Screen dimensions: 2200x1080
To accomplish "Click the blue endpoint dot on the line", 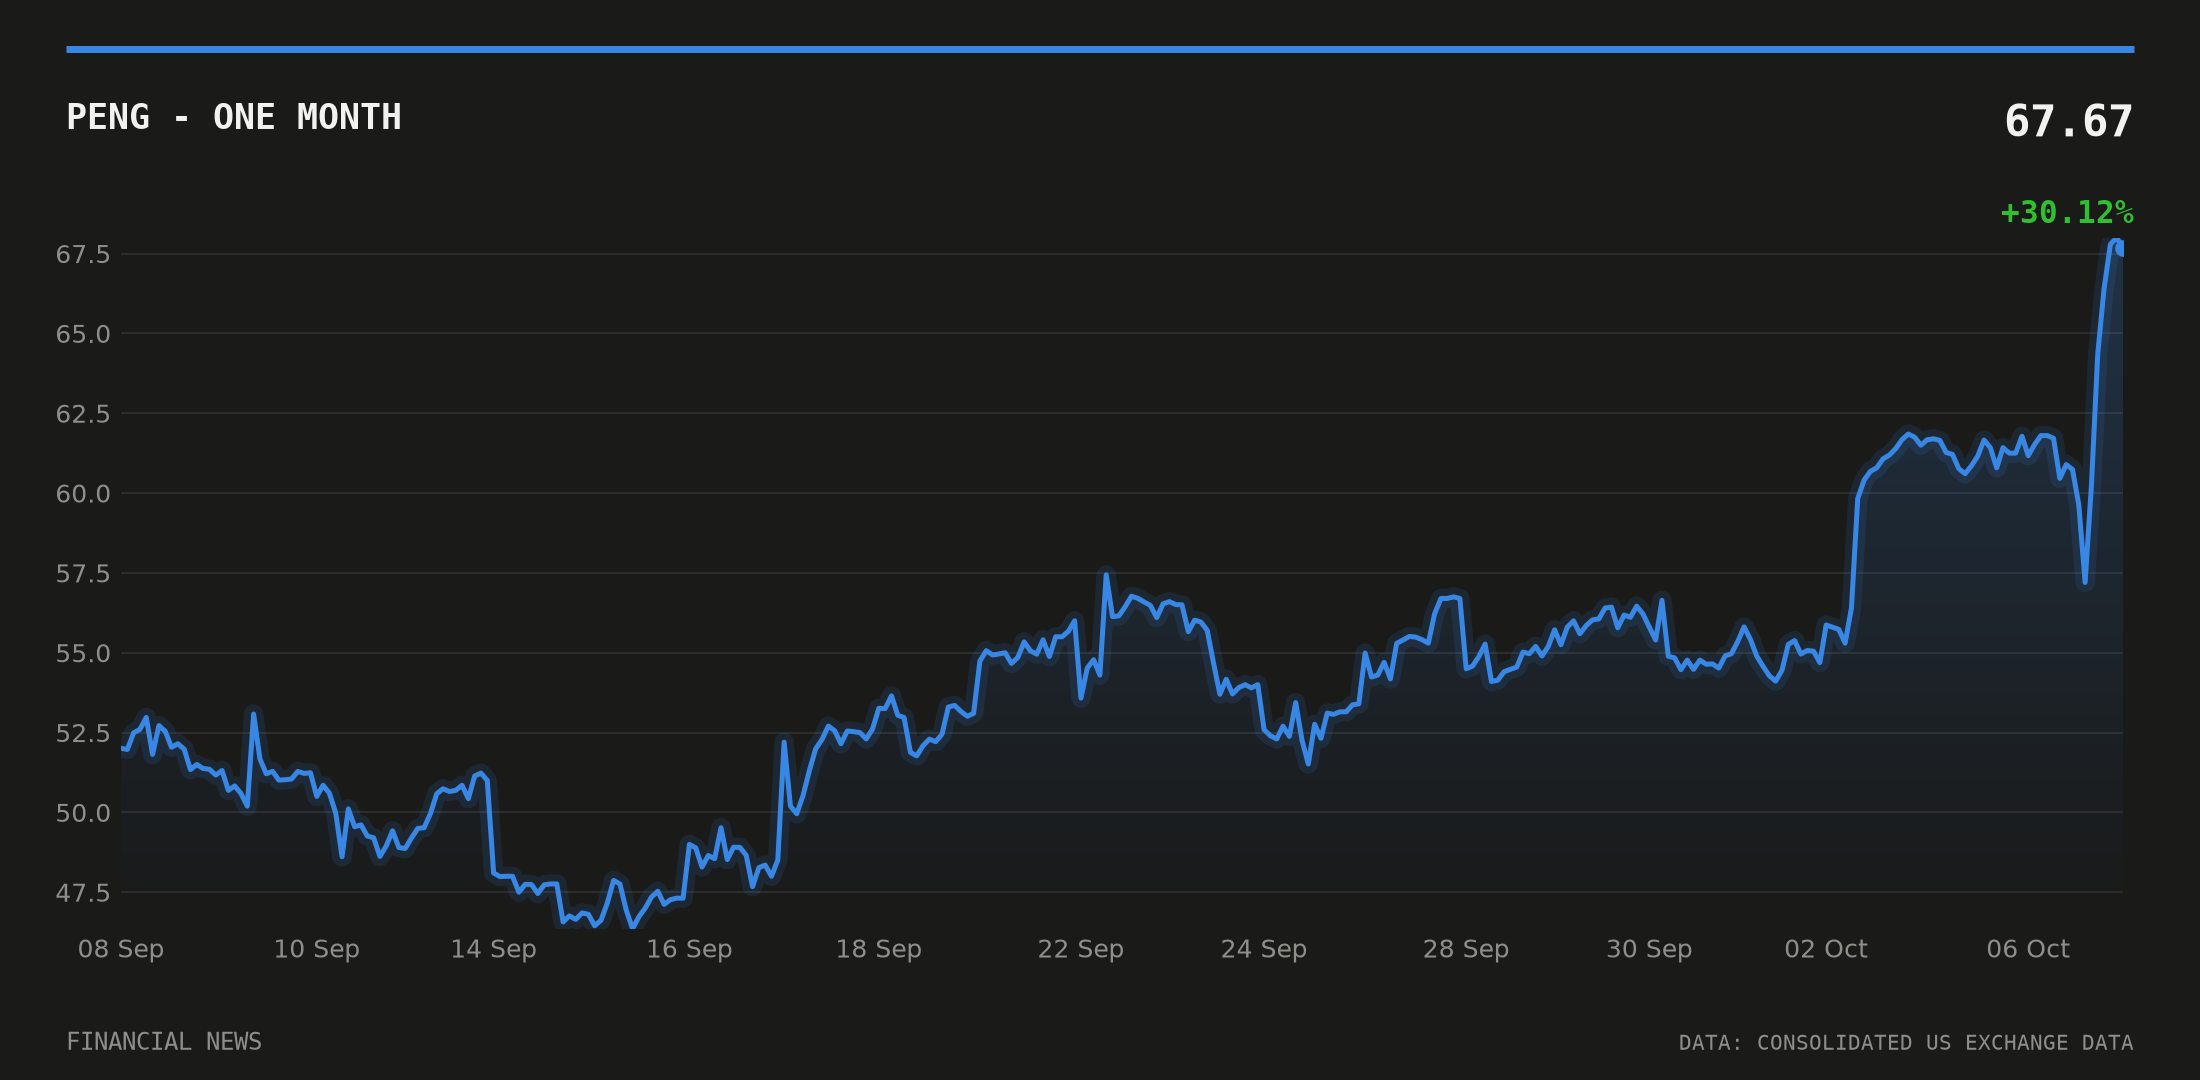I will [2121, 248].
